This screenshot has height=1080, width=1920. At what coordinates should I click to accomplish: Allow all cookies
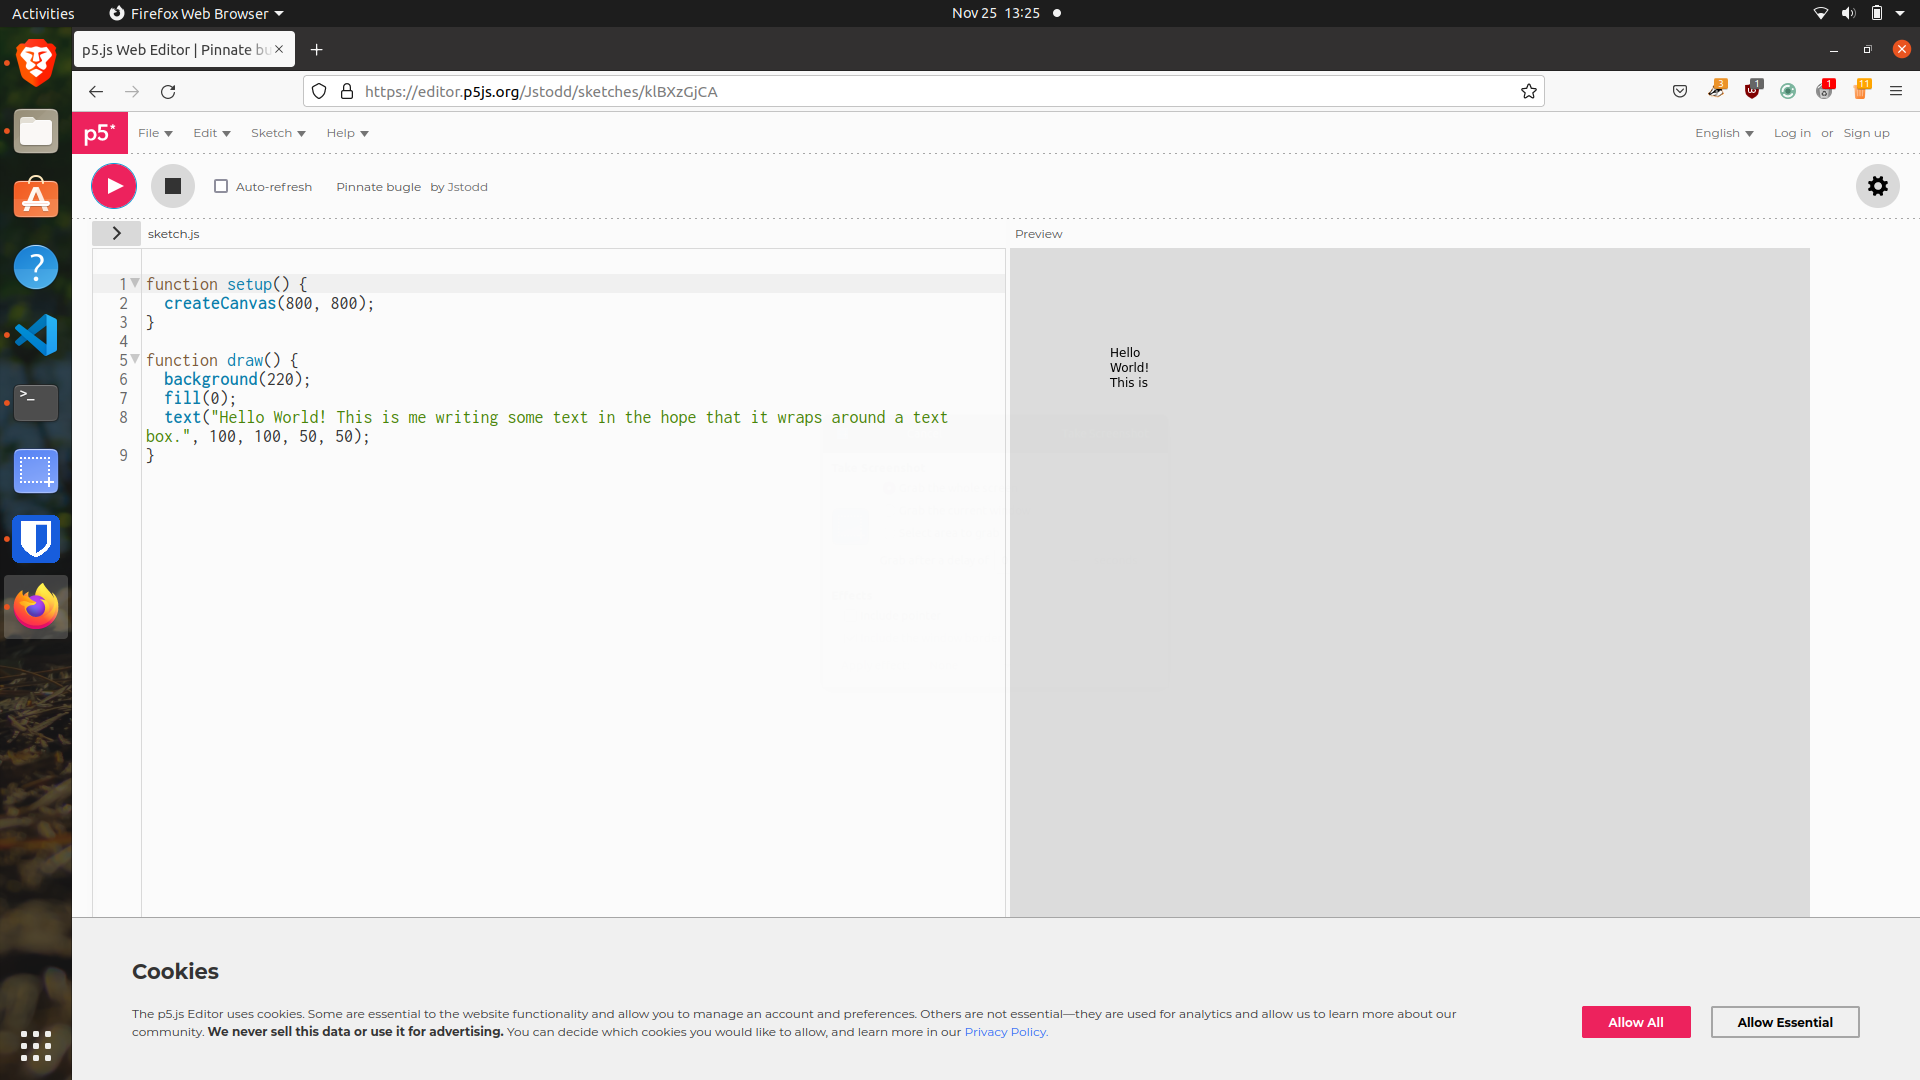click(1636, 1022)
